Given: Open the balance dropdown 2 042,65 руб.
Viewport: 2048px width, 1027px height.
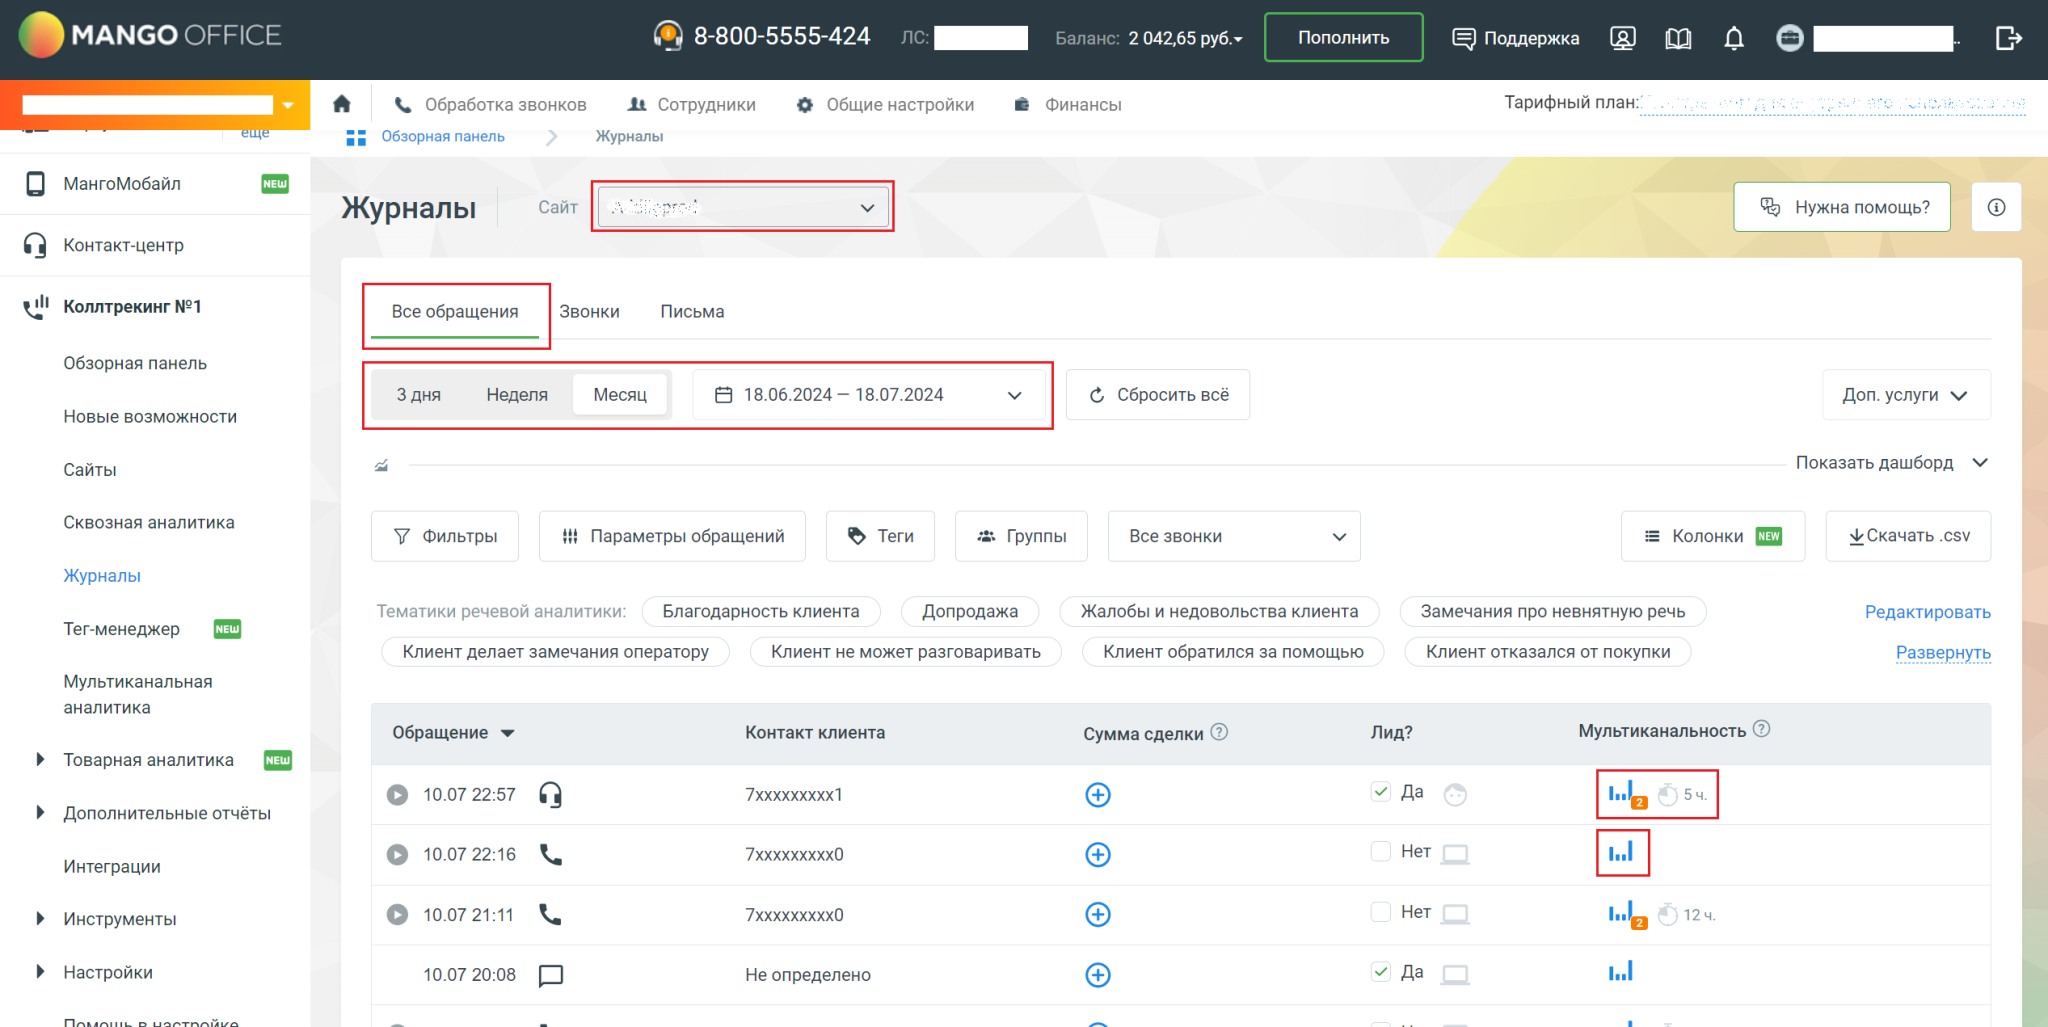Looking at the screenshot, I should pos(1185,38).
